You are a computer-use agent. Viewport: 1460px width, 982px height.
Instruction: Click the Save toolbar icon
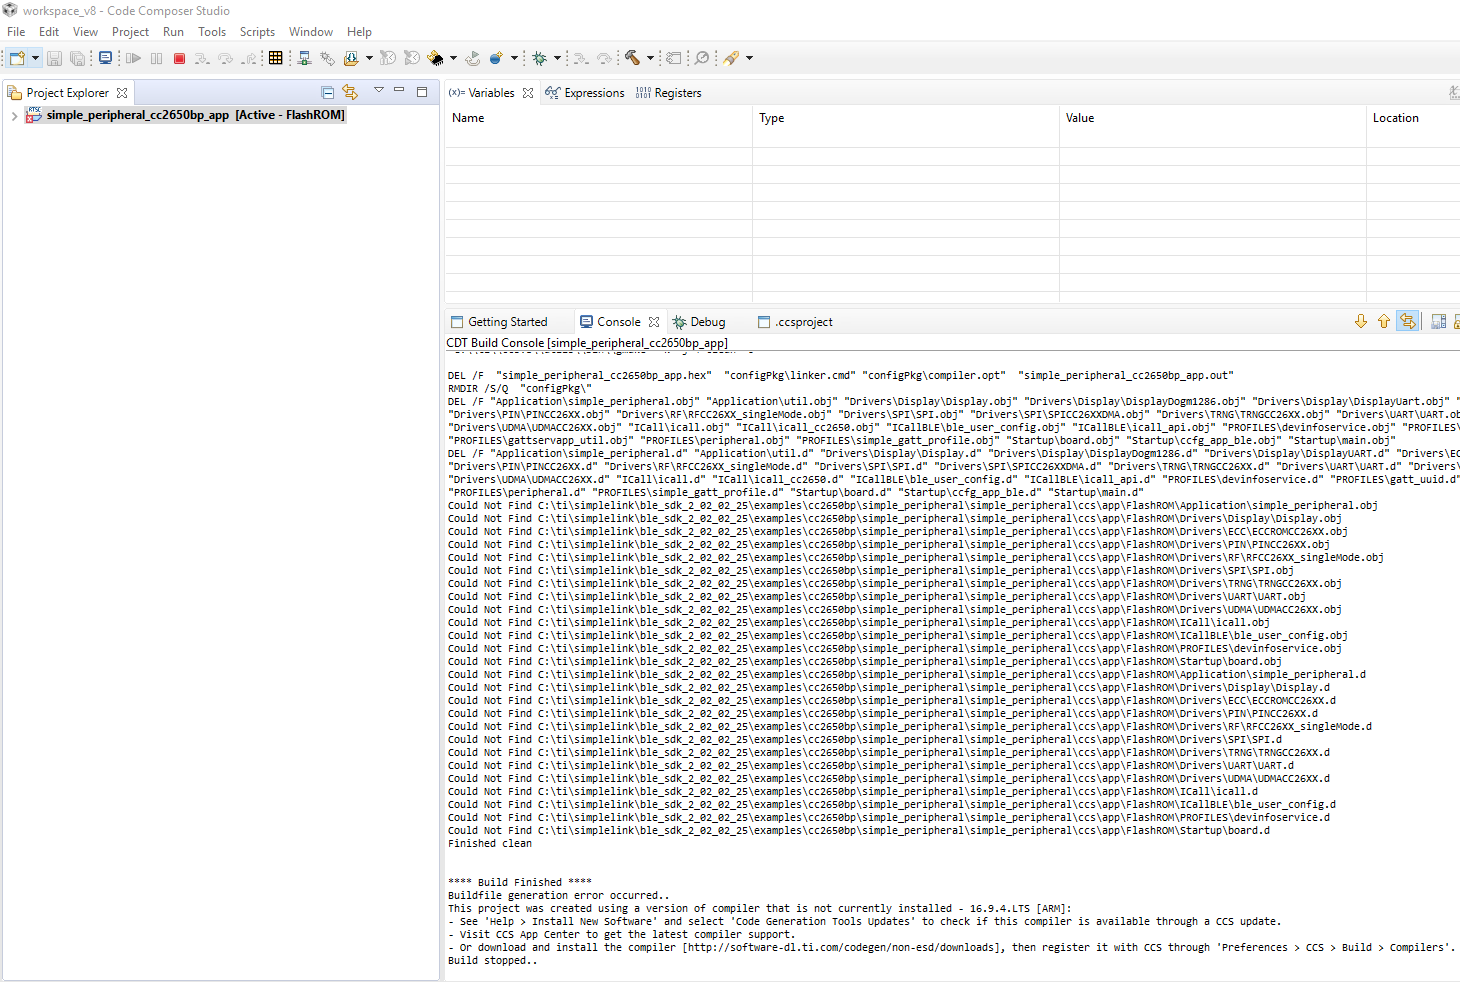pos(55,58)
